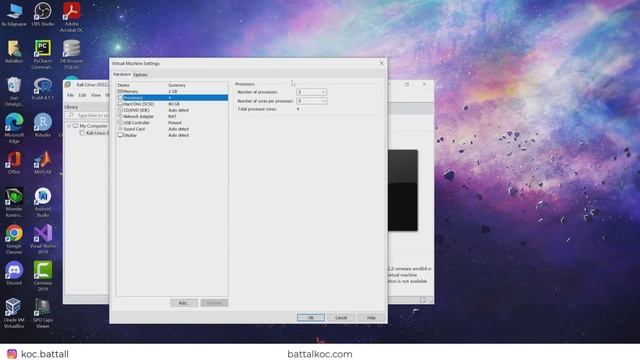This screenshot has width=640, height=360.
Task: Open the R x64 4.1.1 desktop shortcut
Action: [42, 88]
